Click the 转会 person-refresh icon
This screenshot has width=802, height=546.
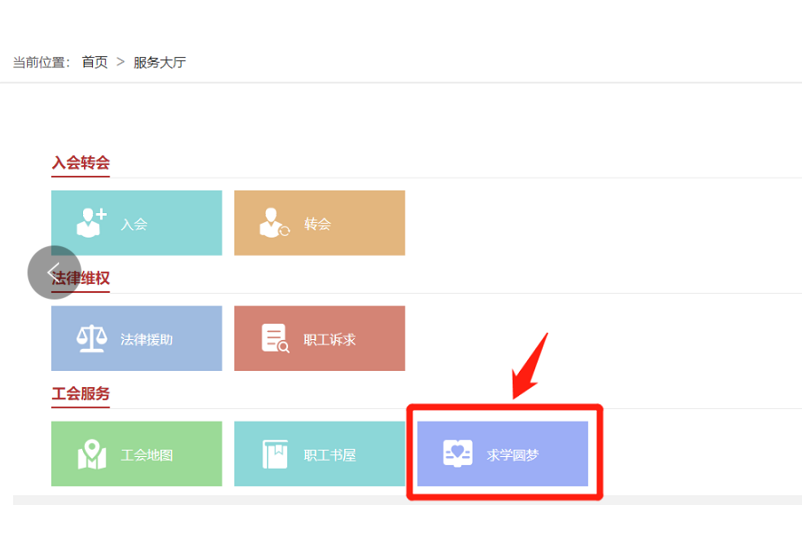275,223
